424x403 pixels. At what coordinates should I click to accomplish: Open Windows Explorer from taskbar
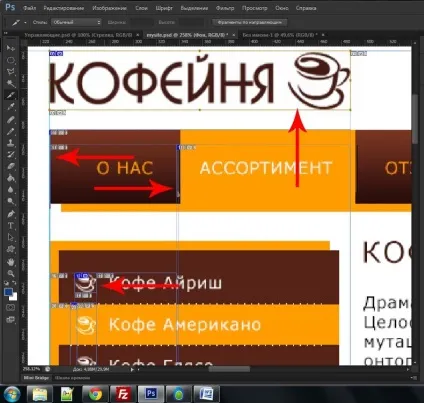(x=40, y=394)
